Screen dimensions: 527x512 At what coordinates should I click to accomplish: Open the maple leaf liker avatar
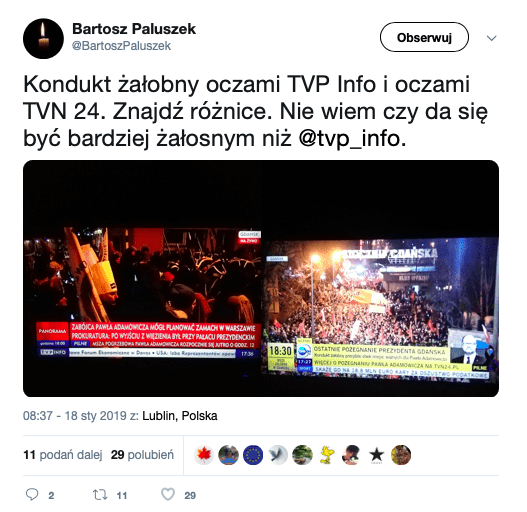(x=204, y=455)
